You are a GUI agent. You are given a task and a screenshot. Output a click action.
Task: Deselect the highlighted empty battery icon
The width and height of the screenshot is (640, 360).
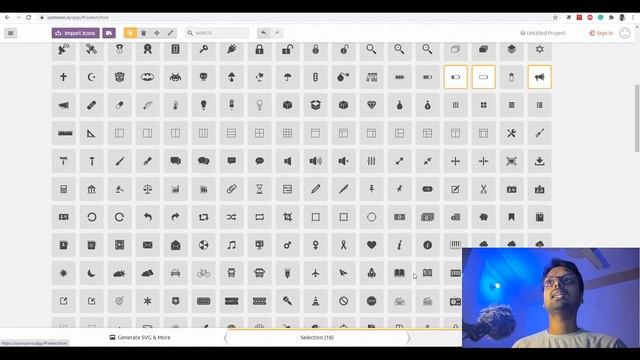point(484,77)
